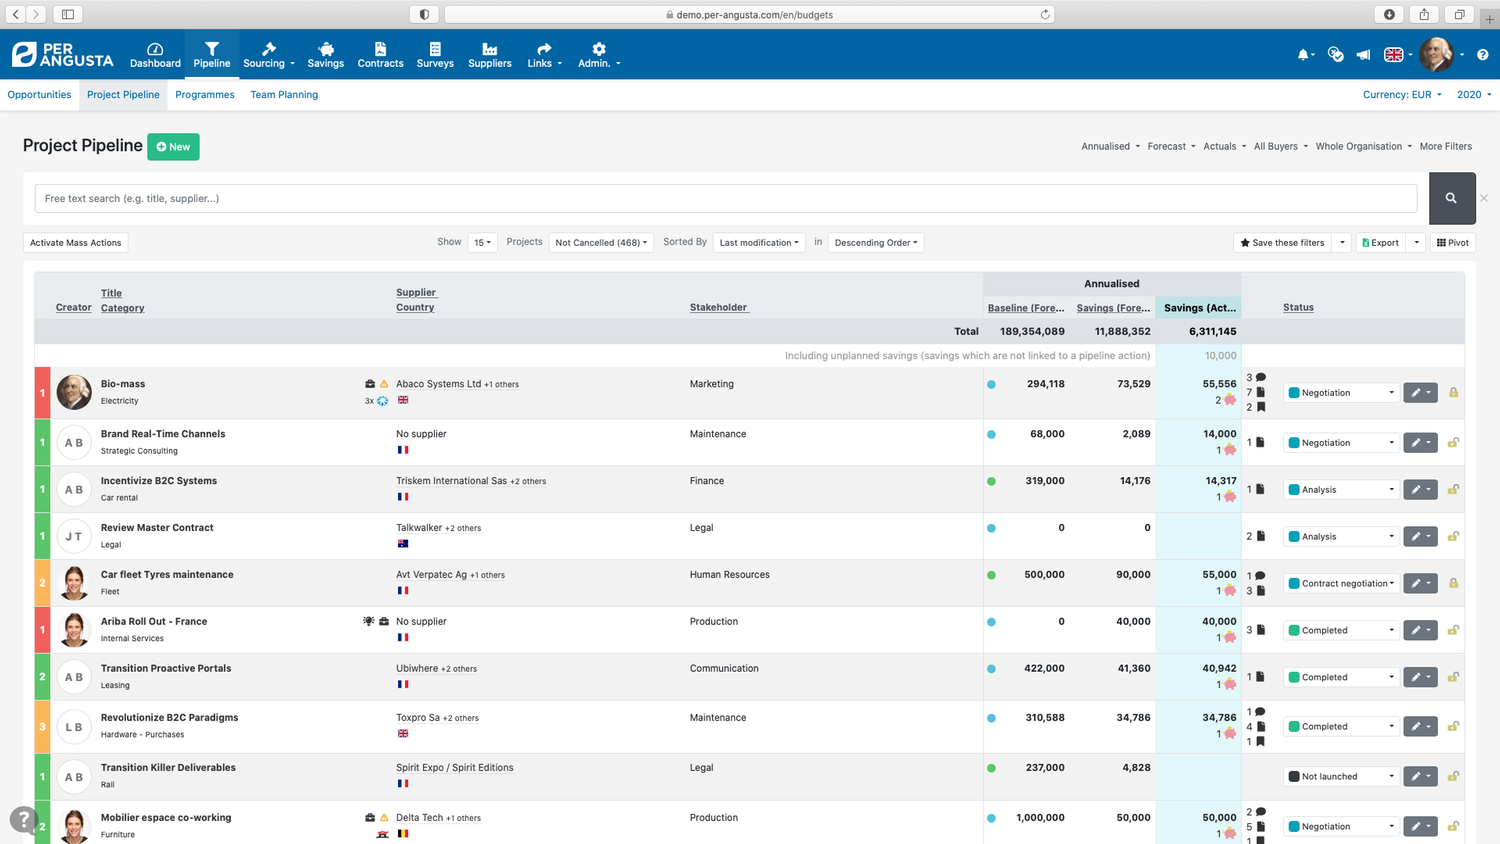Open the comments icon on Bio-mass row
1500x844 pixels.
tap(1260, 377)
